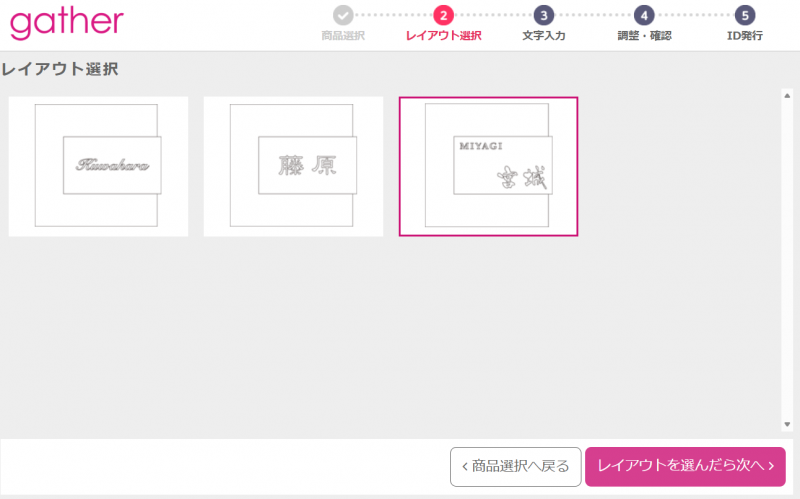Click the レイアウト選択 step label in progress bar
The height and width of the screenshot is (499, 800).
pos(443,36)
